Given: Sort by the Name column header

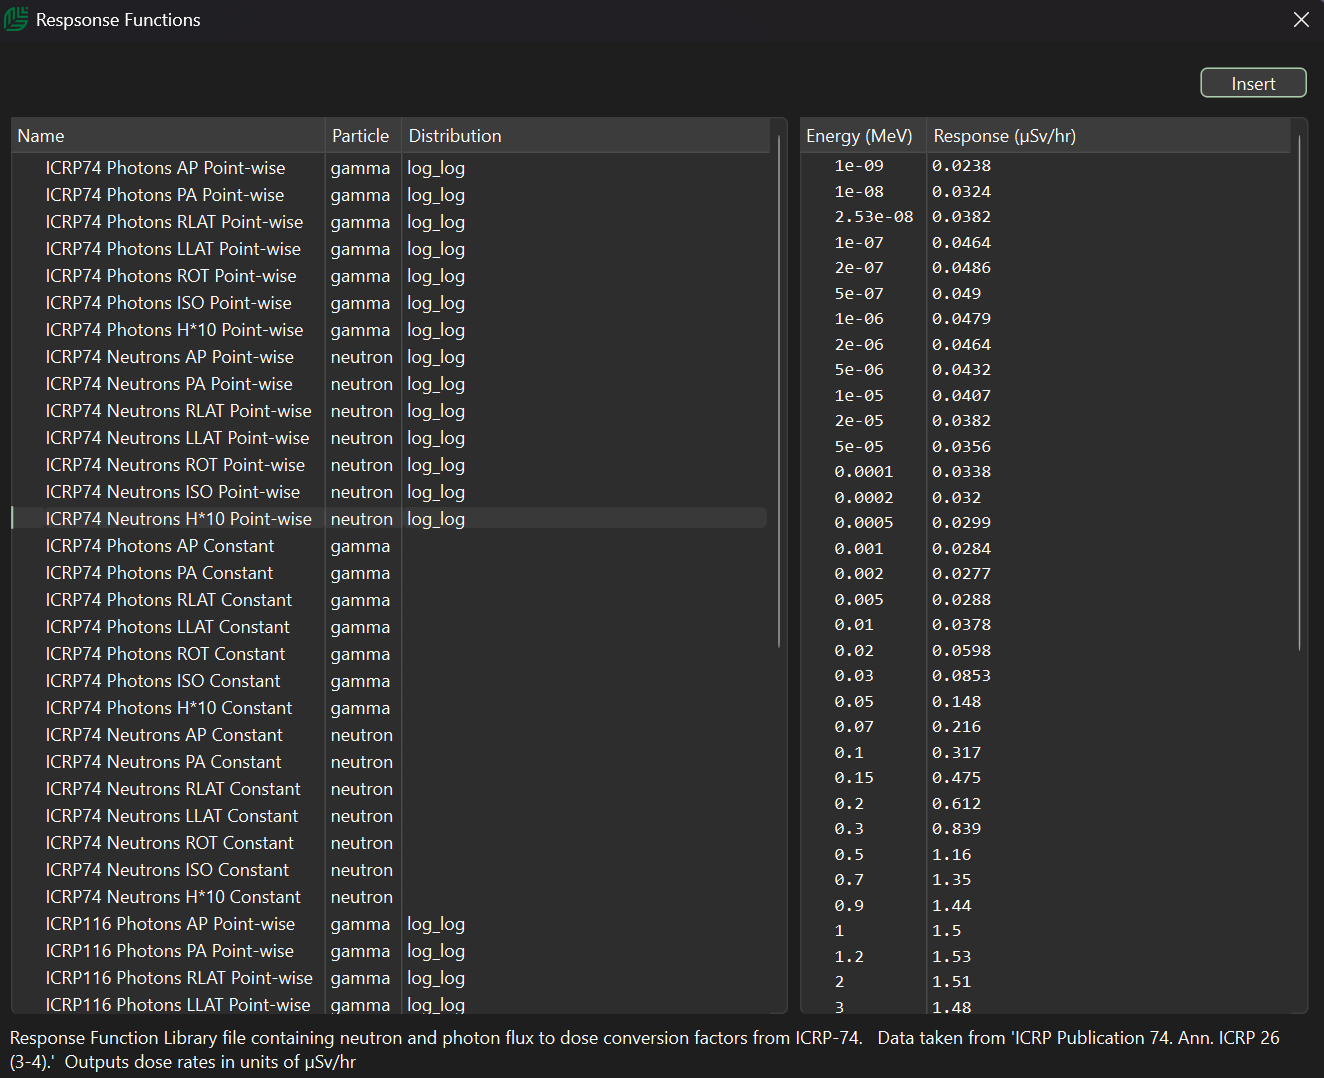Looking at the screenshot, I should [x=168, y=136].
